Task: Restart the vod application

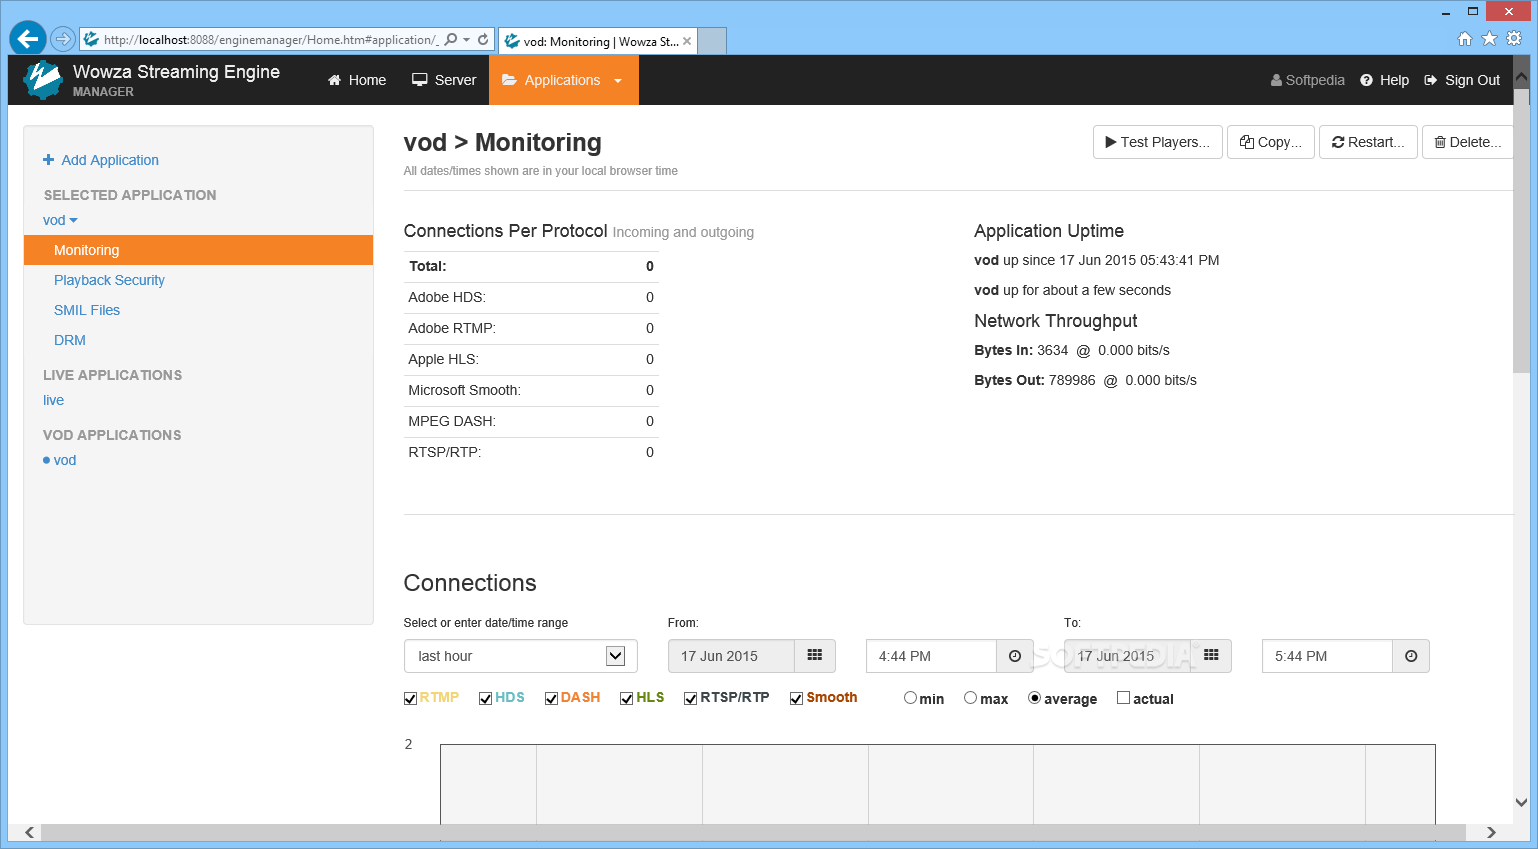Action: click(x=1368, y=142)
